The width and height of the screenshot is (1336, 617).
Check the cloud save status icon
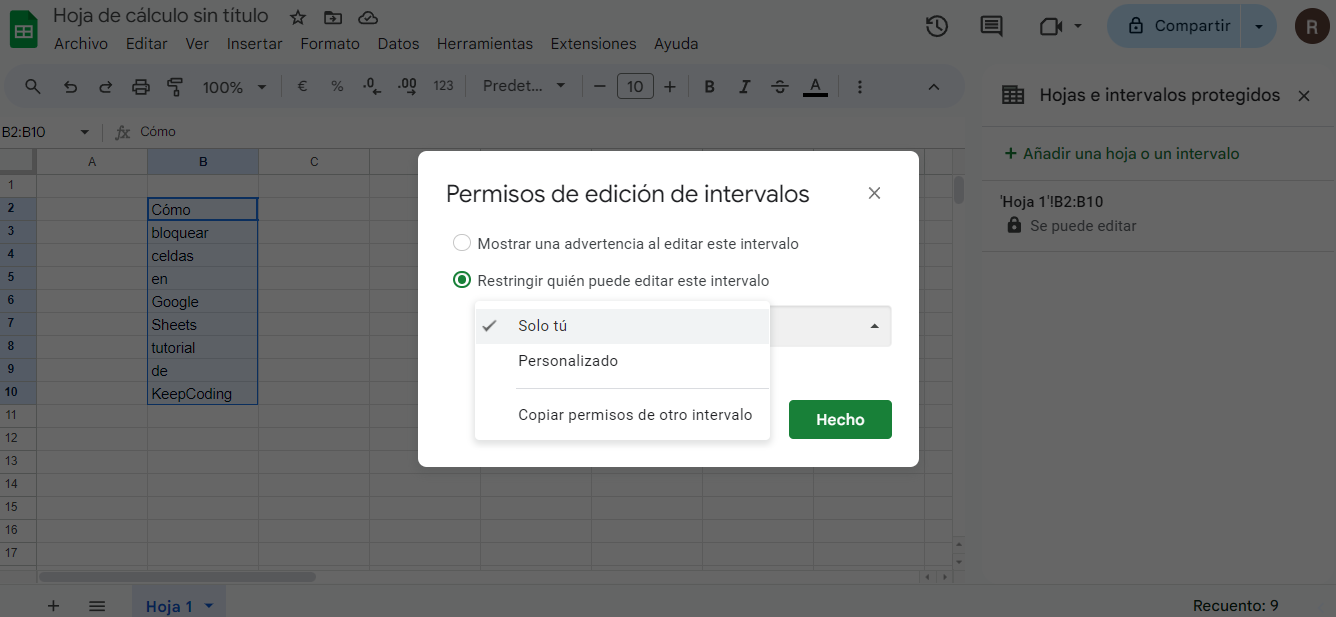[368, 17]
